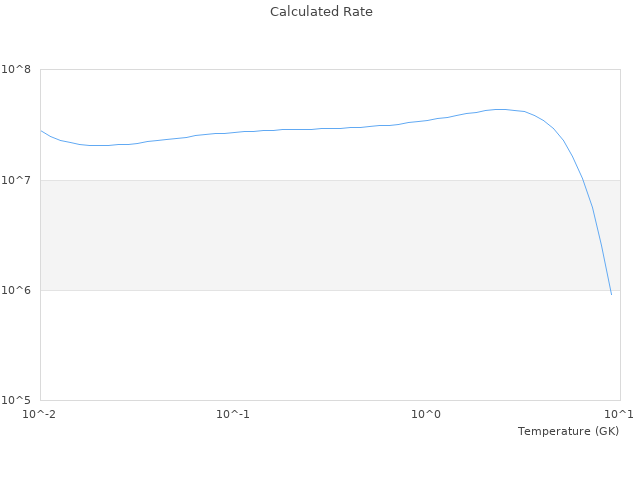Viewport: 640px width, 480px height.
Task: Click the gray shaded band in the plot
Action: click(300, 235)
